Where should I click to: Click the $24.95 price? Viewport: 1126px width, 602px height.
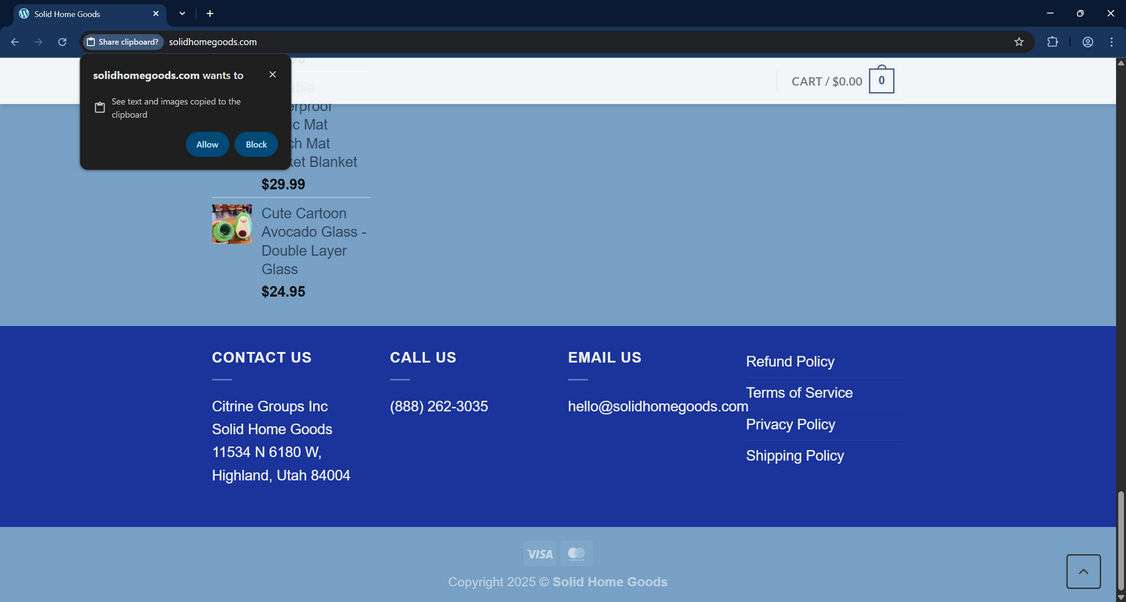pyautogui.click(x=283, y=292)
